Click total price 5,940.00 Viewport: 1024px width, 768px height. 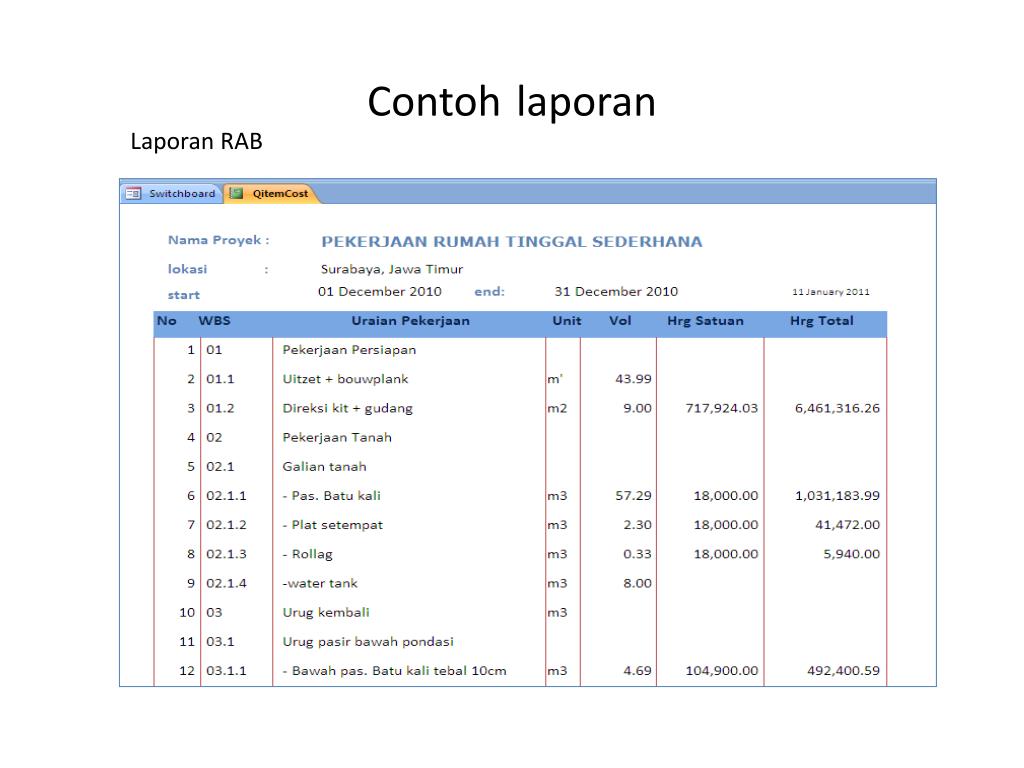click(x=852, y=554)
